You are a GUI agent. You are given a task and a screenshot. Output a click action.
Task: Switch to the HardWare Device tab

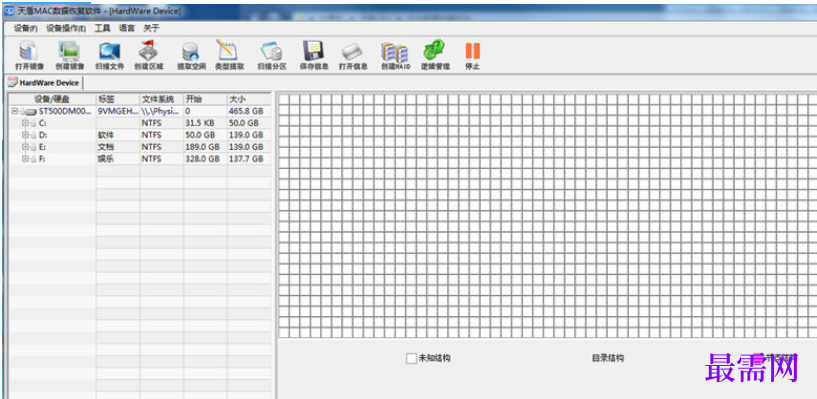[44, 83]
